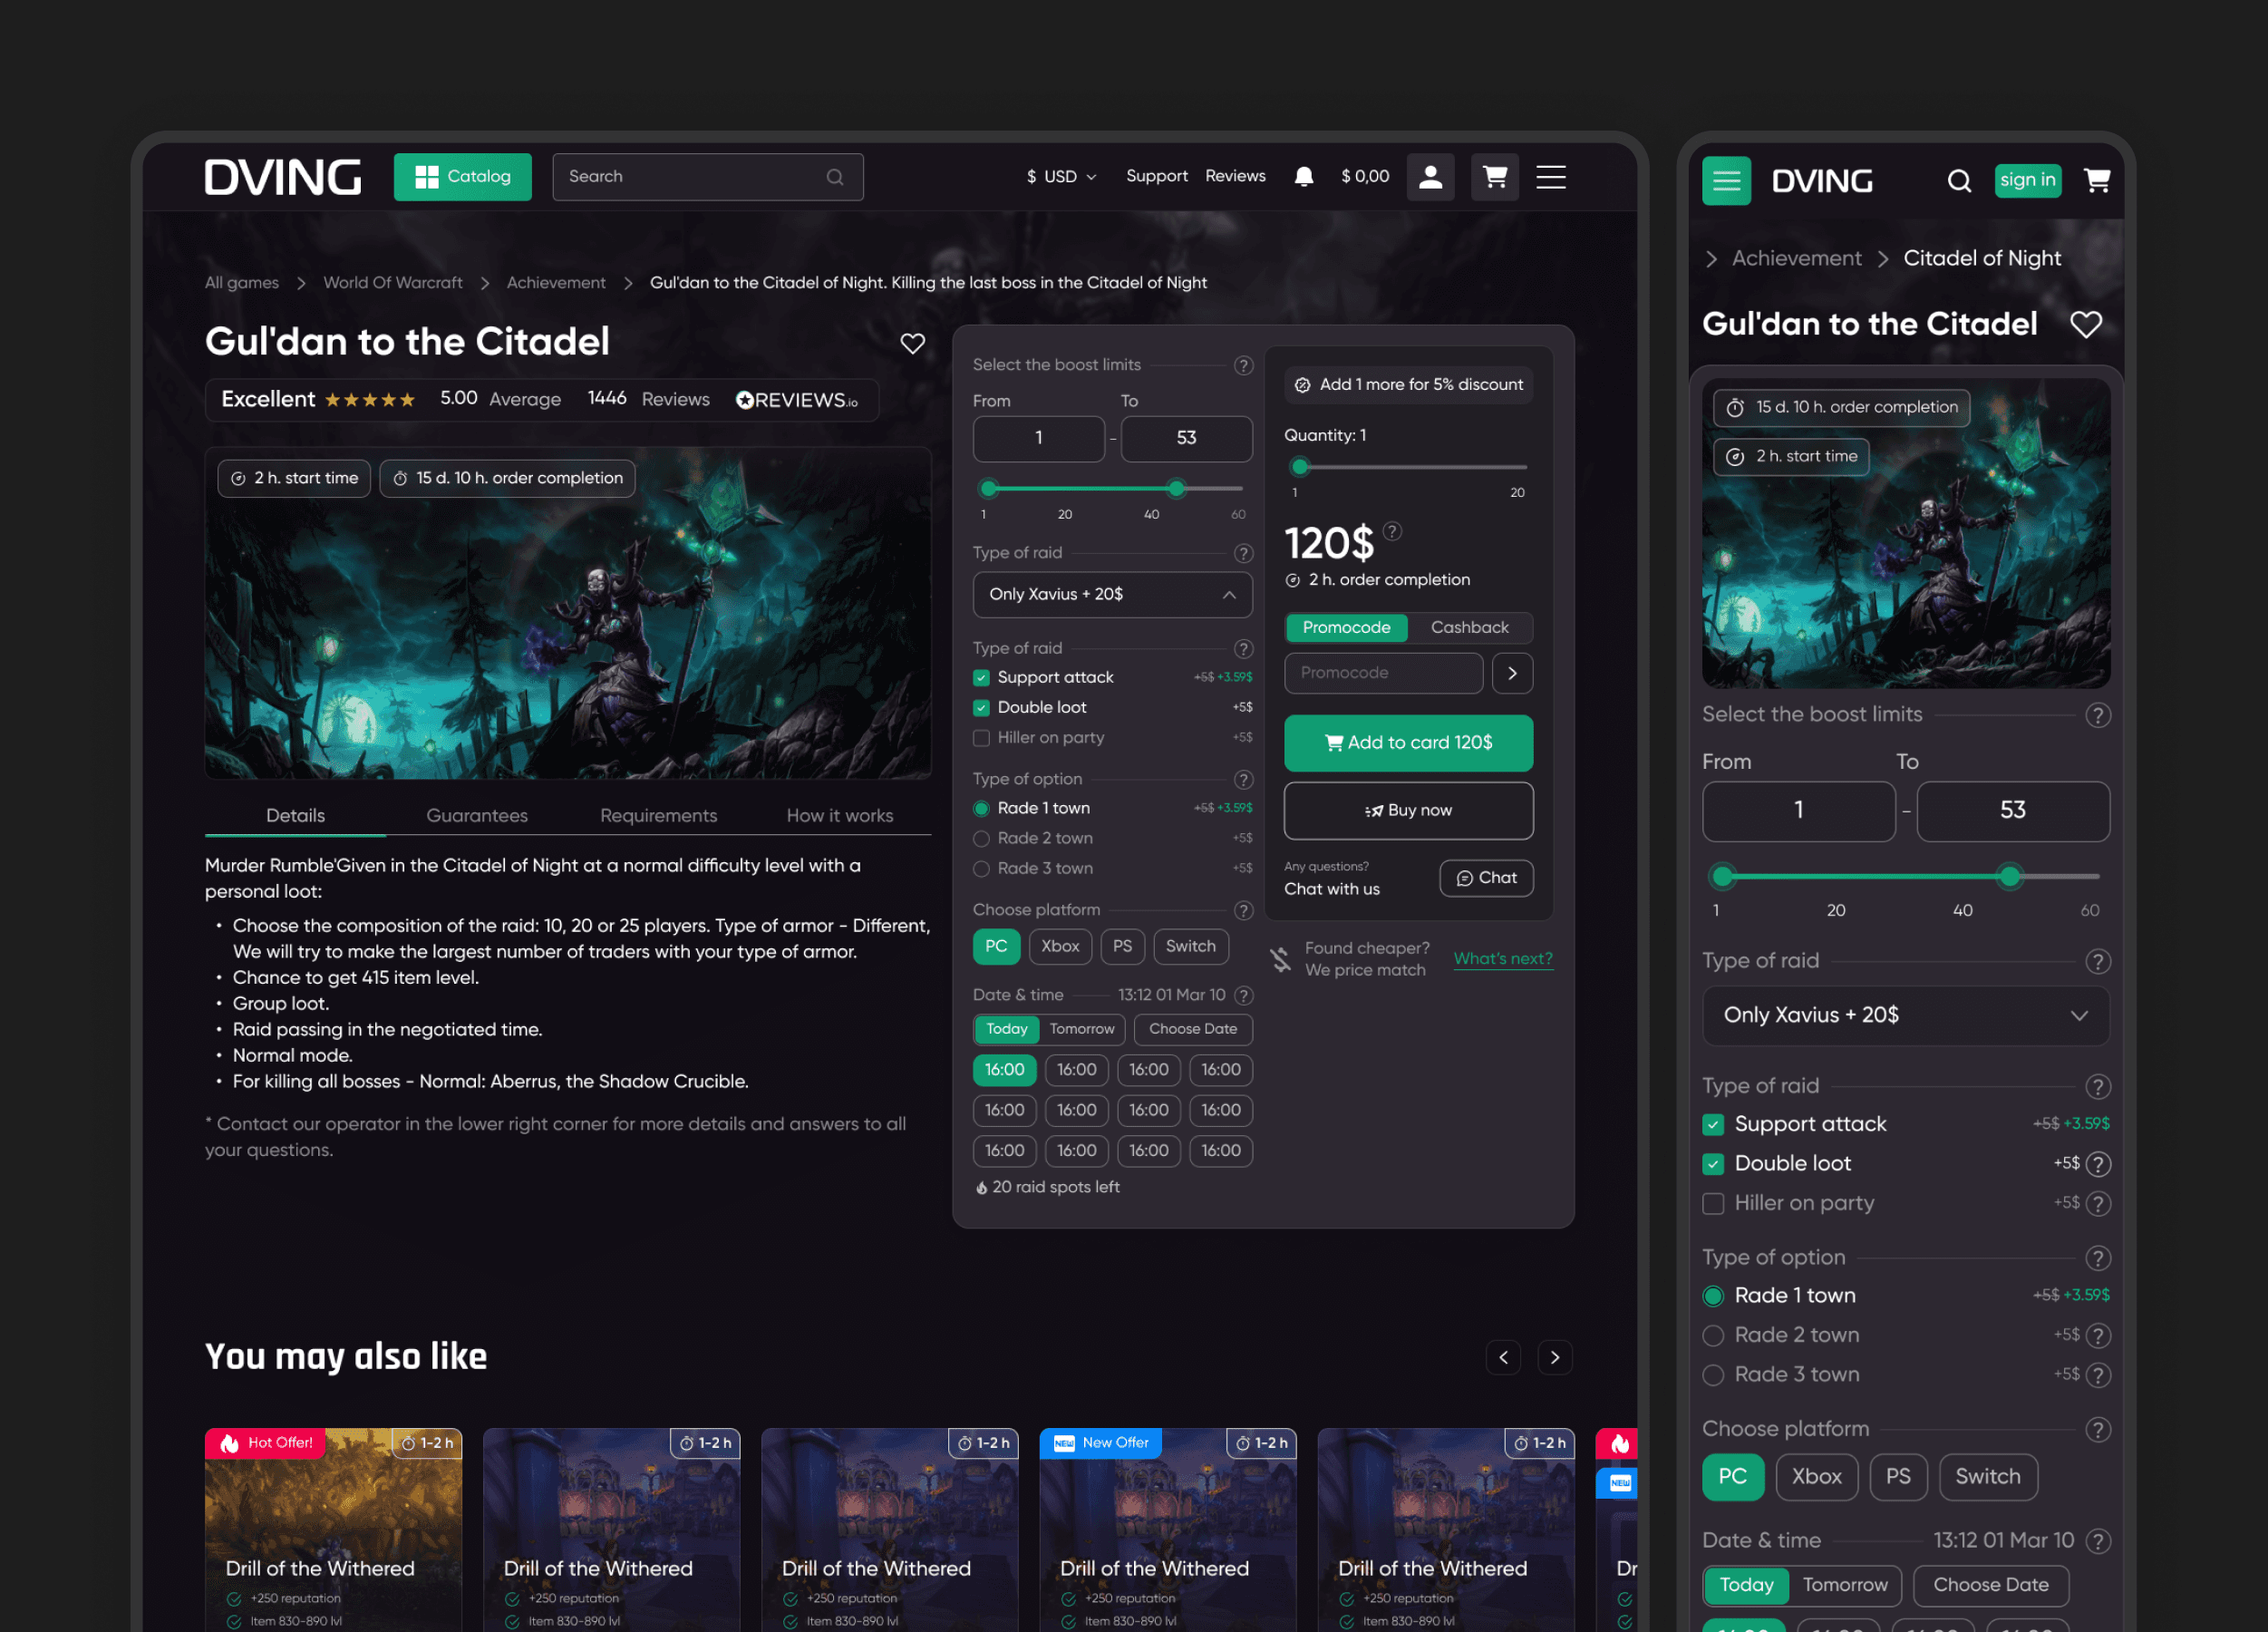The height and width of the screenshot is (1632, 2268).
Task: Open Chat with support button
Action: click(x=1486, y=878)
